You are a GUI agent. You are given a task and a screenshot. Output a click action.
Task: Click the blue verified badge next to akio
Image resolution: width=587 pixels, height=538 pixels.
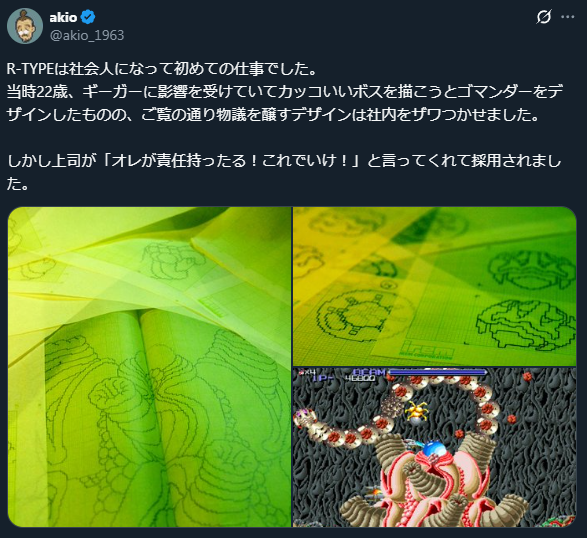click(x=88, y=17)
